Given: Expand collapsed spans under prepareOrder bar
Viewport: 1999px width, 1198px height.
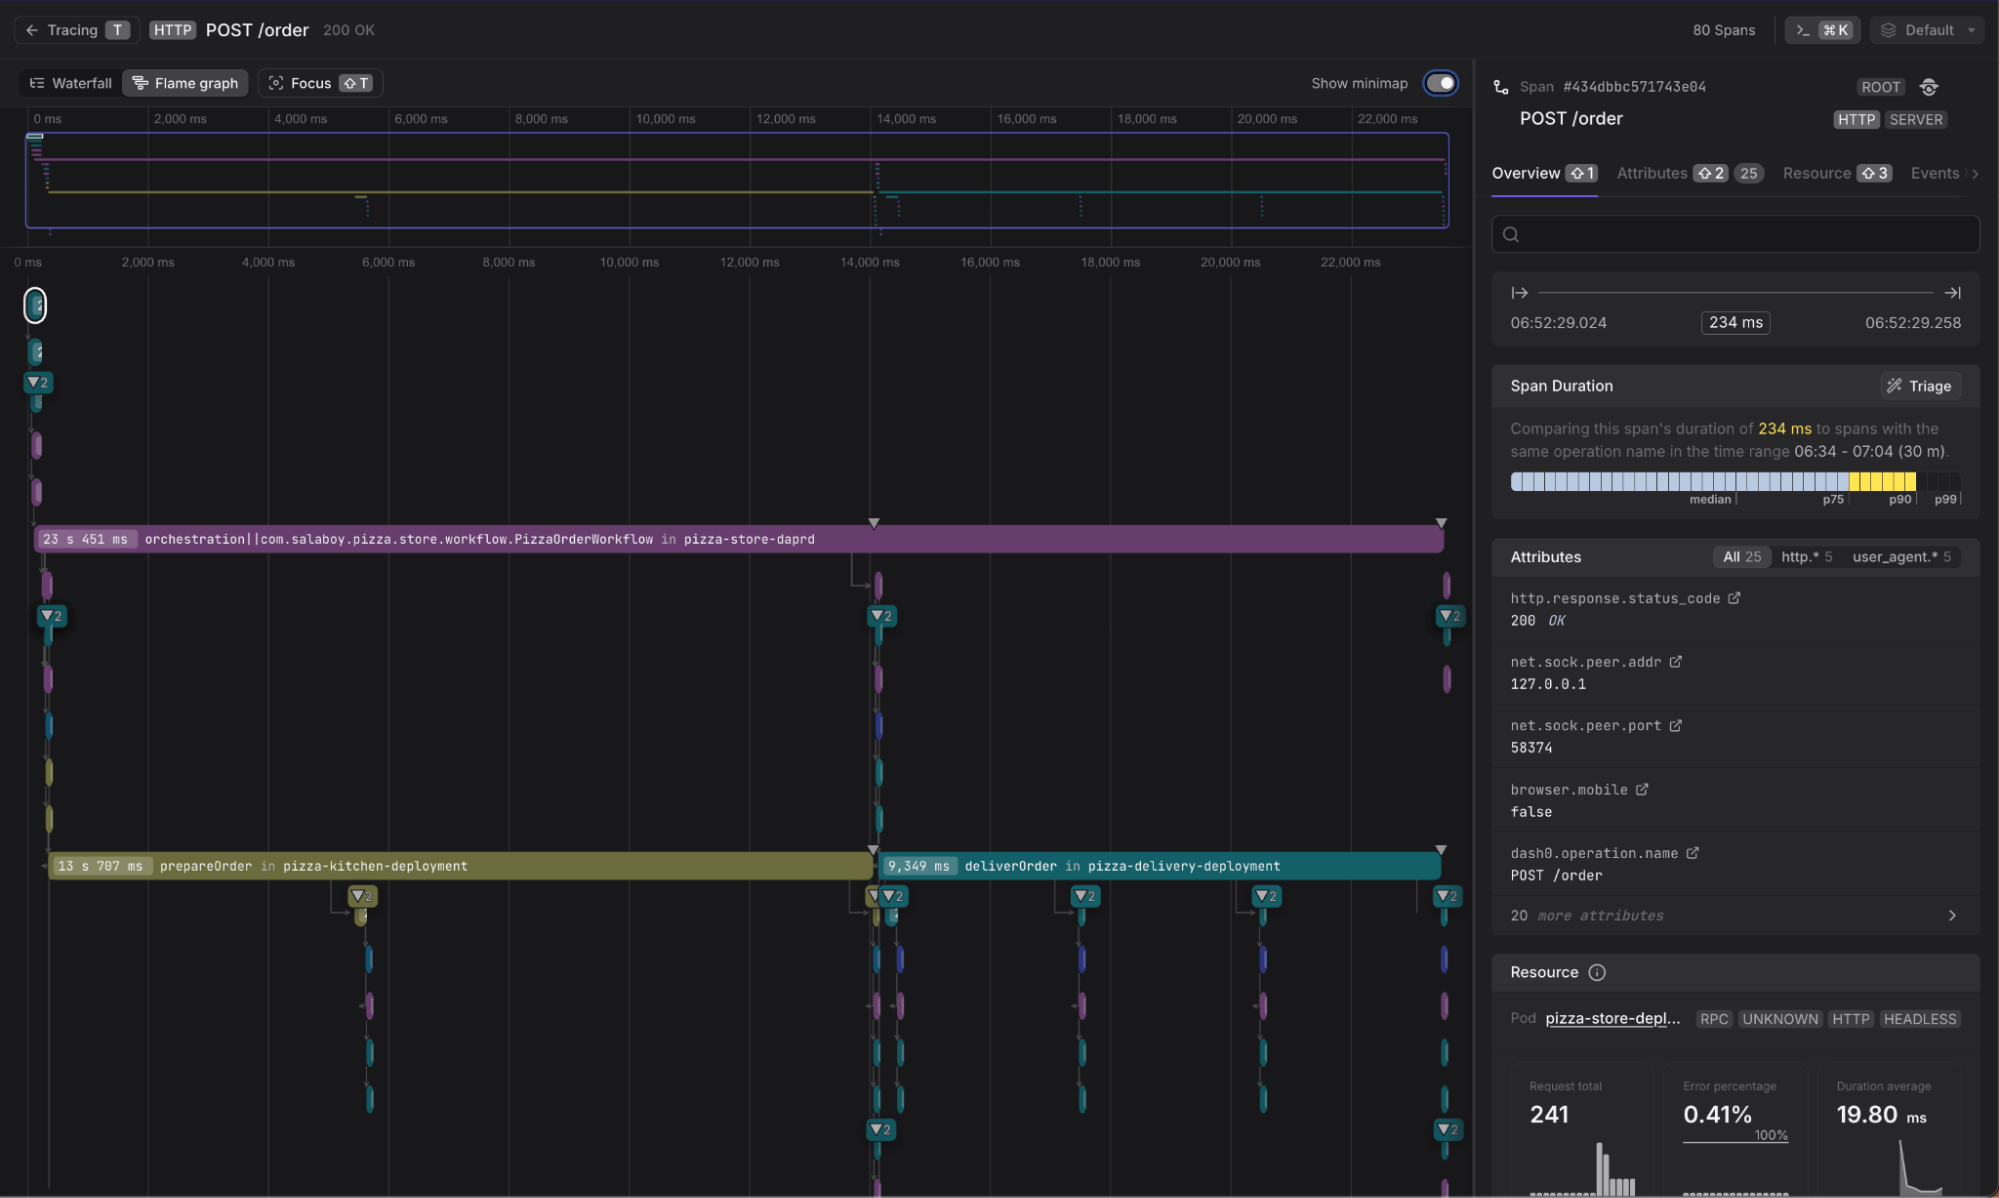Looking at the screenshot, I should point(362,896).
